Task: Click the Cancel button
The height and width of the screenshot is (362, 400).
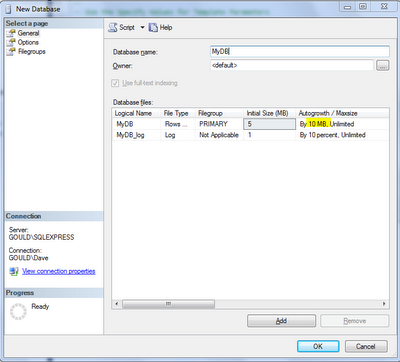Action: tap(366, 346)
